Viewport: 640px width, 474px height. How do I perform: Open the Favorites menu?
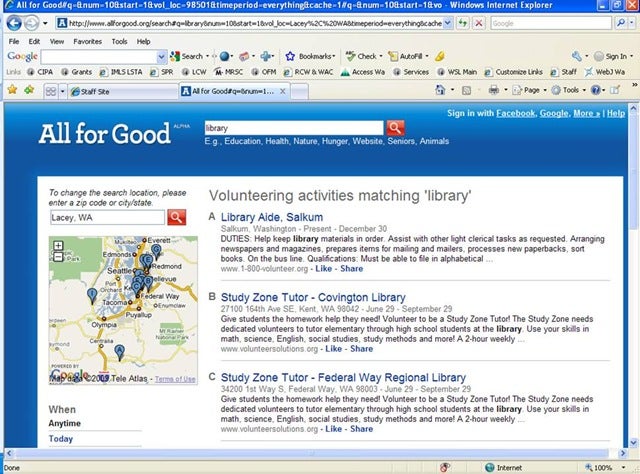pos(87,41)
